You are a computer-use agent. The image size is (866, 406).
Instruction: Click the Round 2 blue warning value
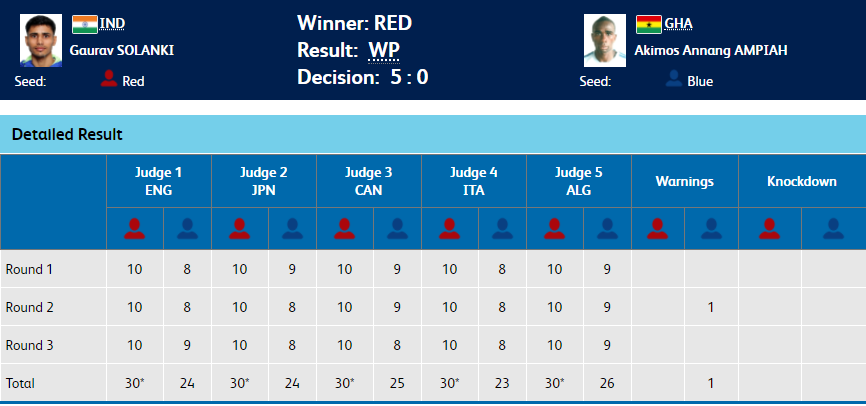click(710, 306)
